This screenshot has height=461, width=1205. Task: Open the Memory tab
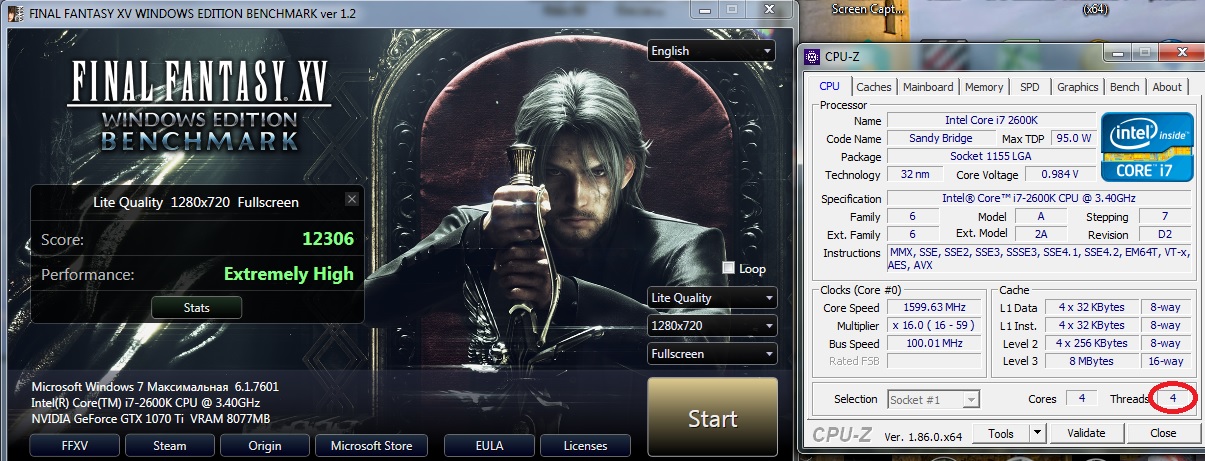(x=984, y=87)
